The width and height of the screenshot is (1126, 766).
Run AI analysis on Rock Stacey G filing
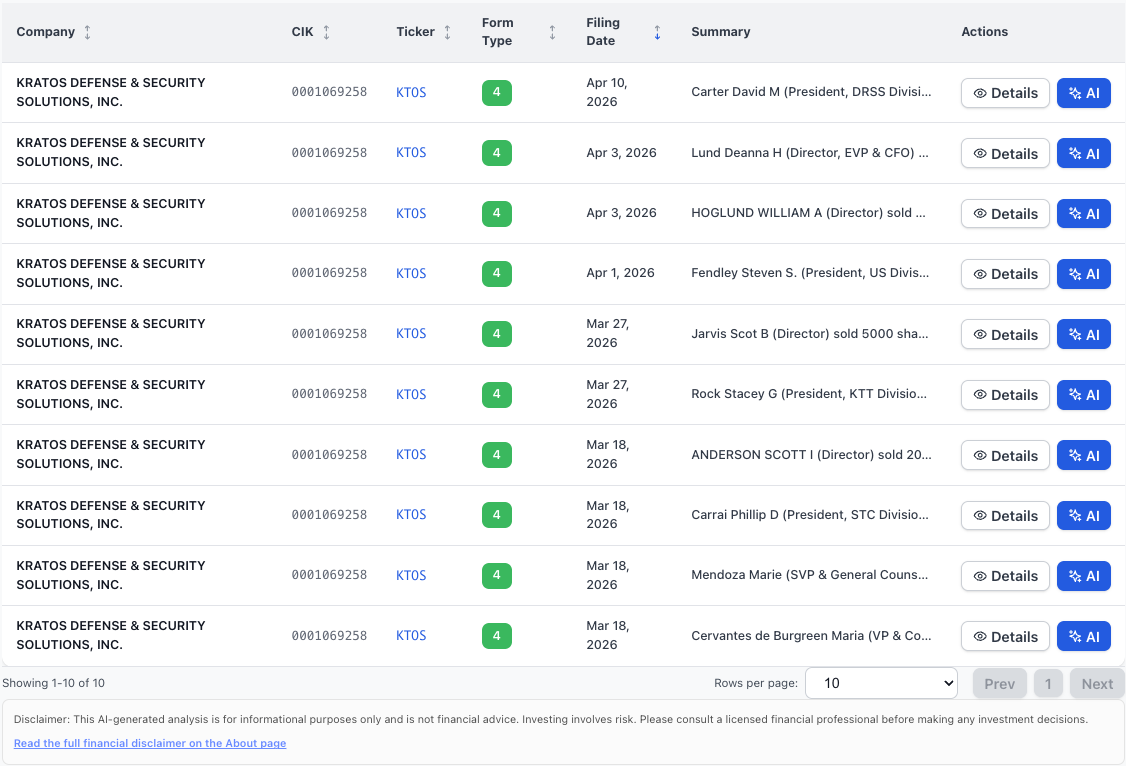[1084, 395]
